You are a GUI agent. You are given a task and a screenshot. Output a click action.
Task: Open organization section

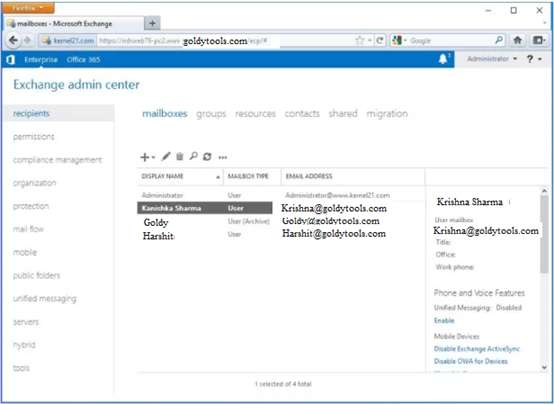(x=35, y=183)
